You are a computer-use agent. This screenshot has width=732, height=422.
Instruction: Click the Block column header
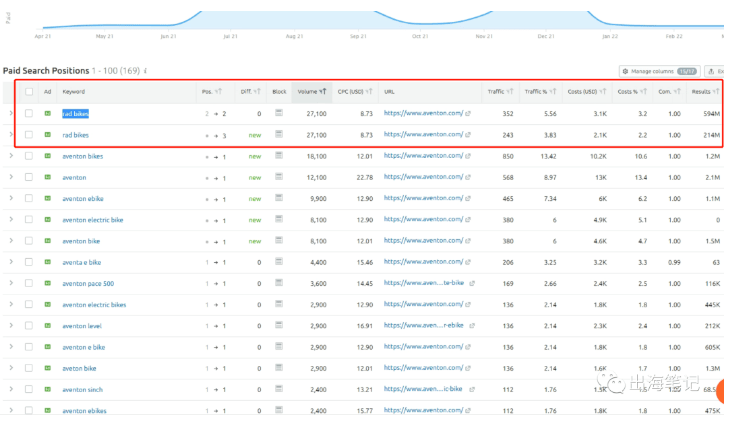tap(279, 91)
